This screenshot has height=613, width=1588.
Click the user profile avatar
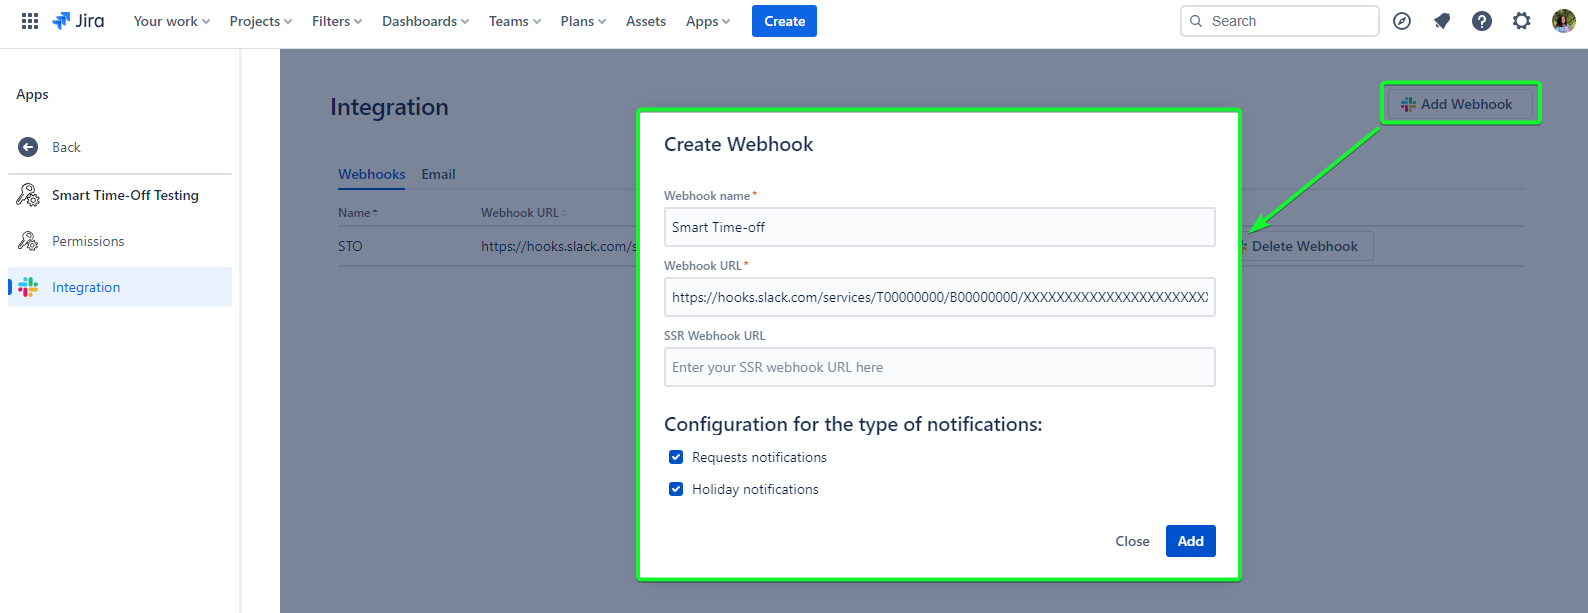click(x=1563, y=21)
